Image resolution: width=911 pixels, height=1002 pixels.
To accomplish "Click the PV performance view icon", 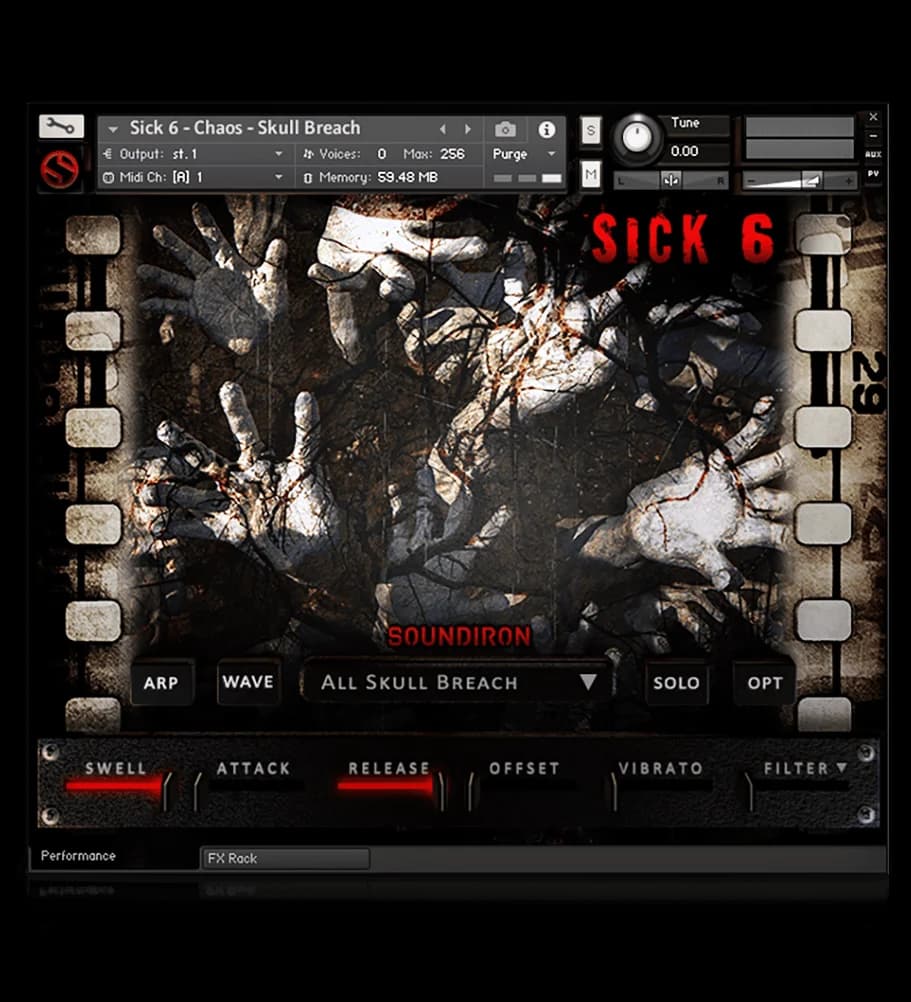I will pyautogui.click(x=871, y=172).
